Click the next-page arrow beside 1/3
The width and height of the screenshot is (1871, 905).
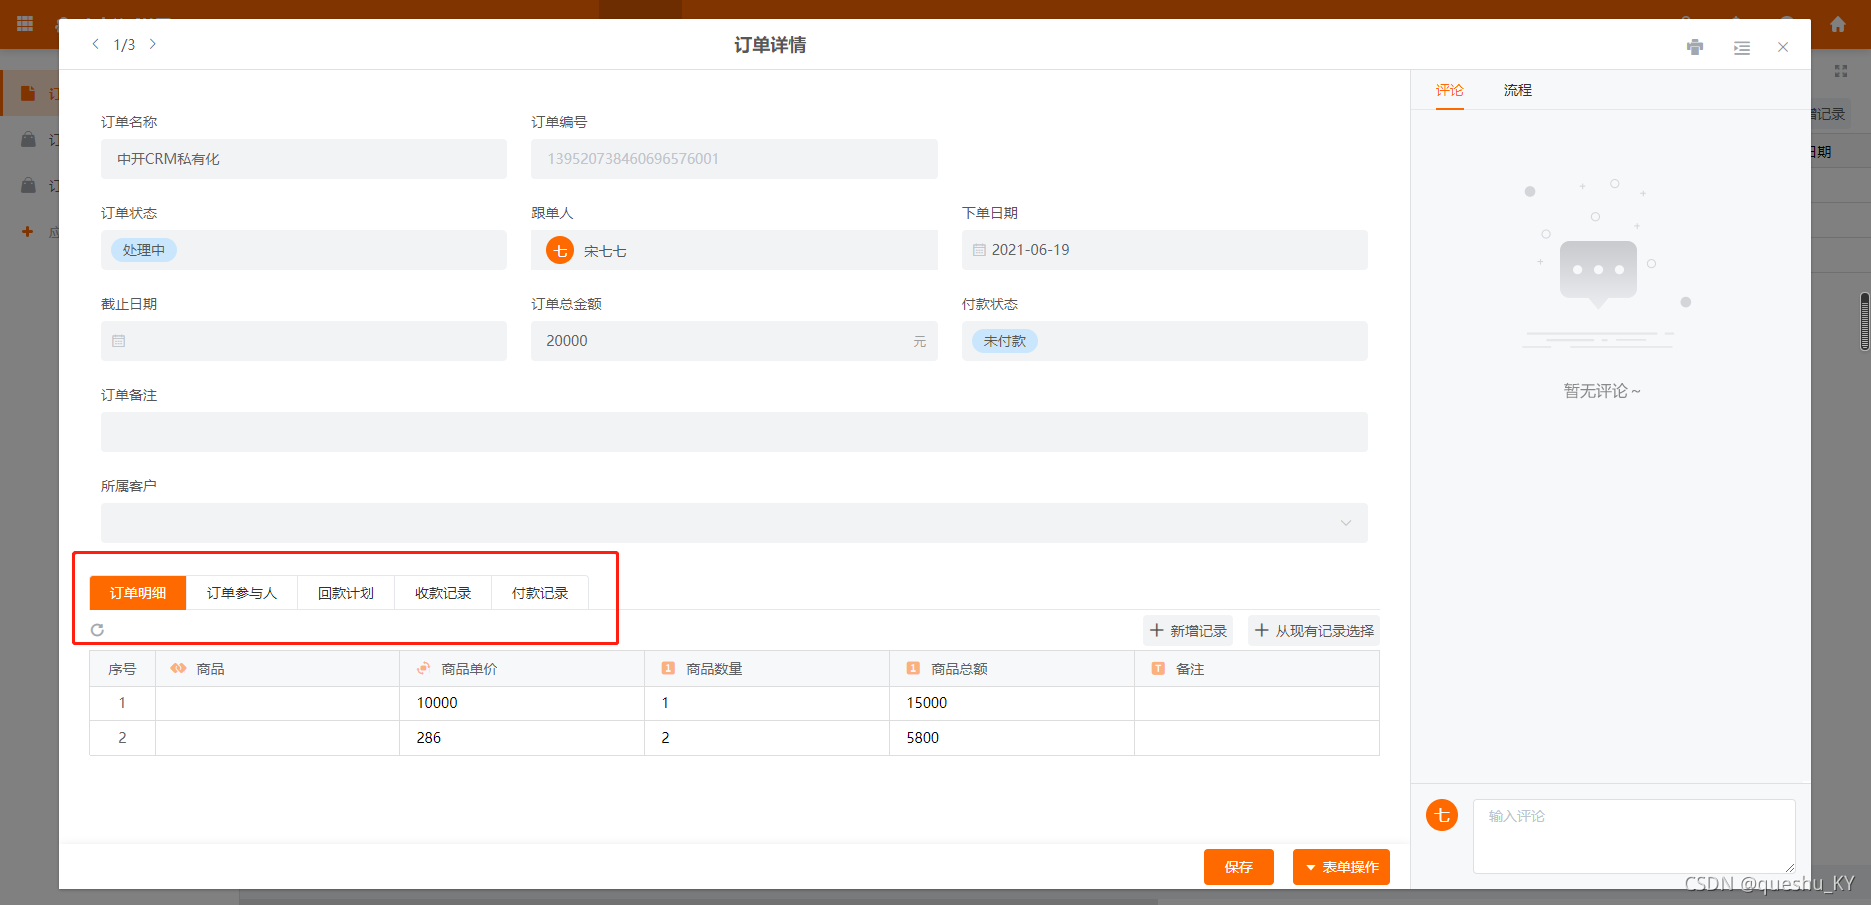153,44
